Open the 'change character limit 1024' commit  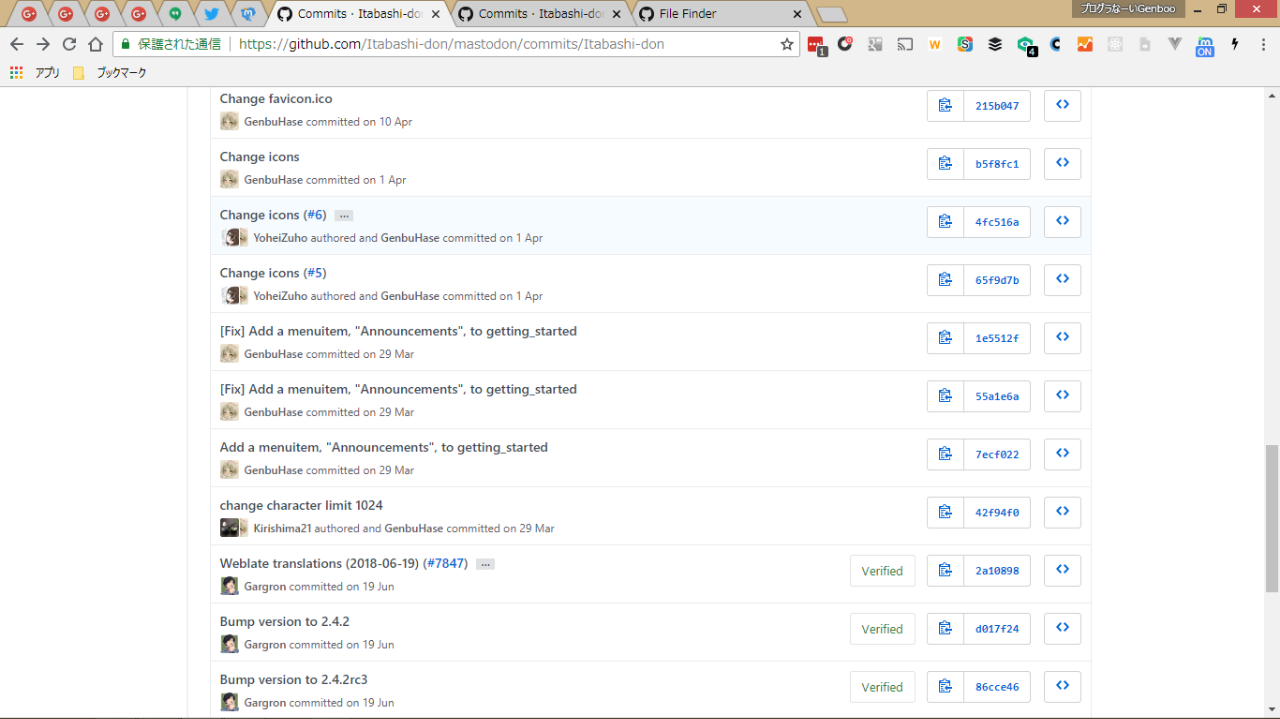point(301,505)
